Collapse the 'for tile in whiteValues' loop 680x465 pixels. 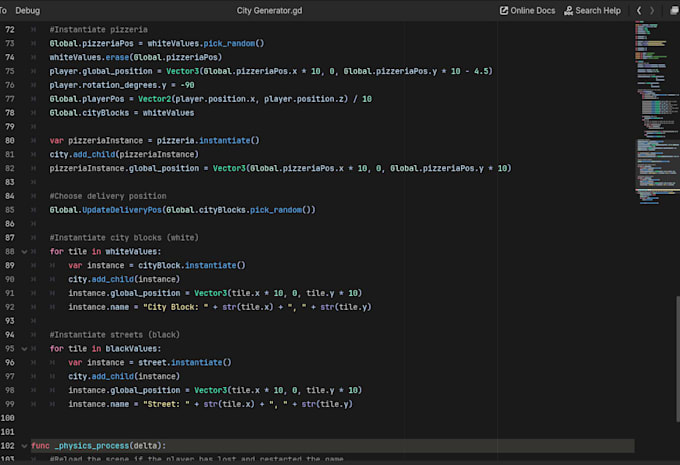coord(24,252)
